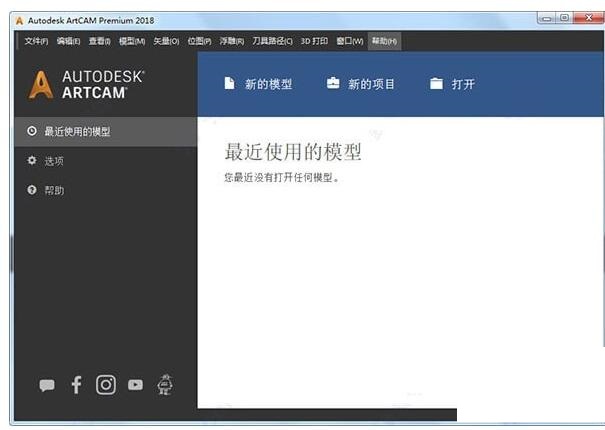Screen dimensions: 605x430
Task: Maximize the ArtCAM window
Action: [564, 18]
